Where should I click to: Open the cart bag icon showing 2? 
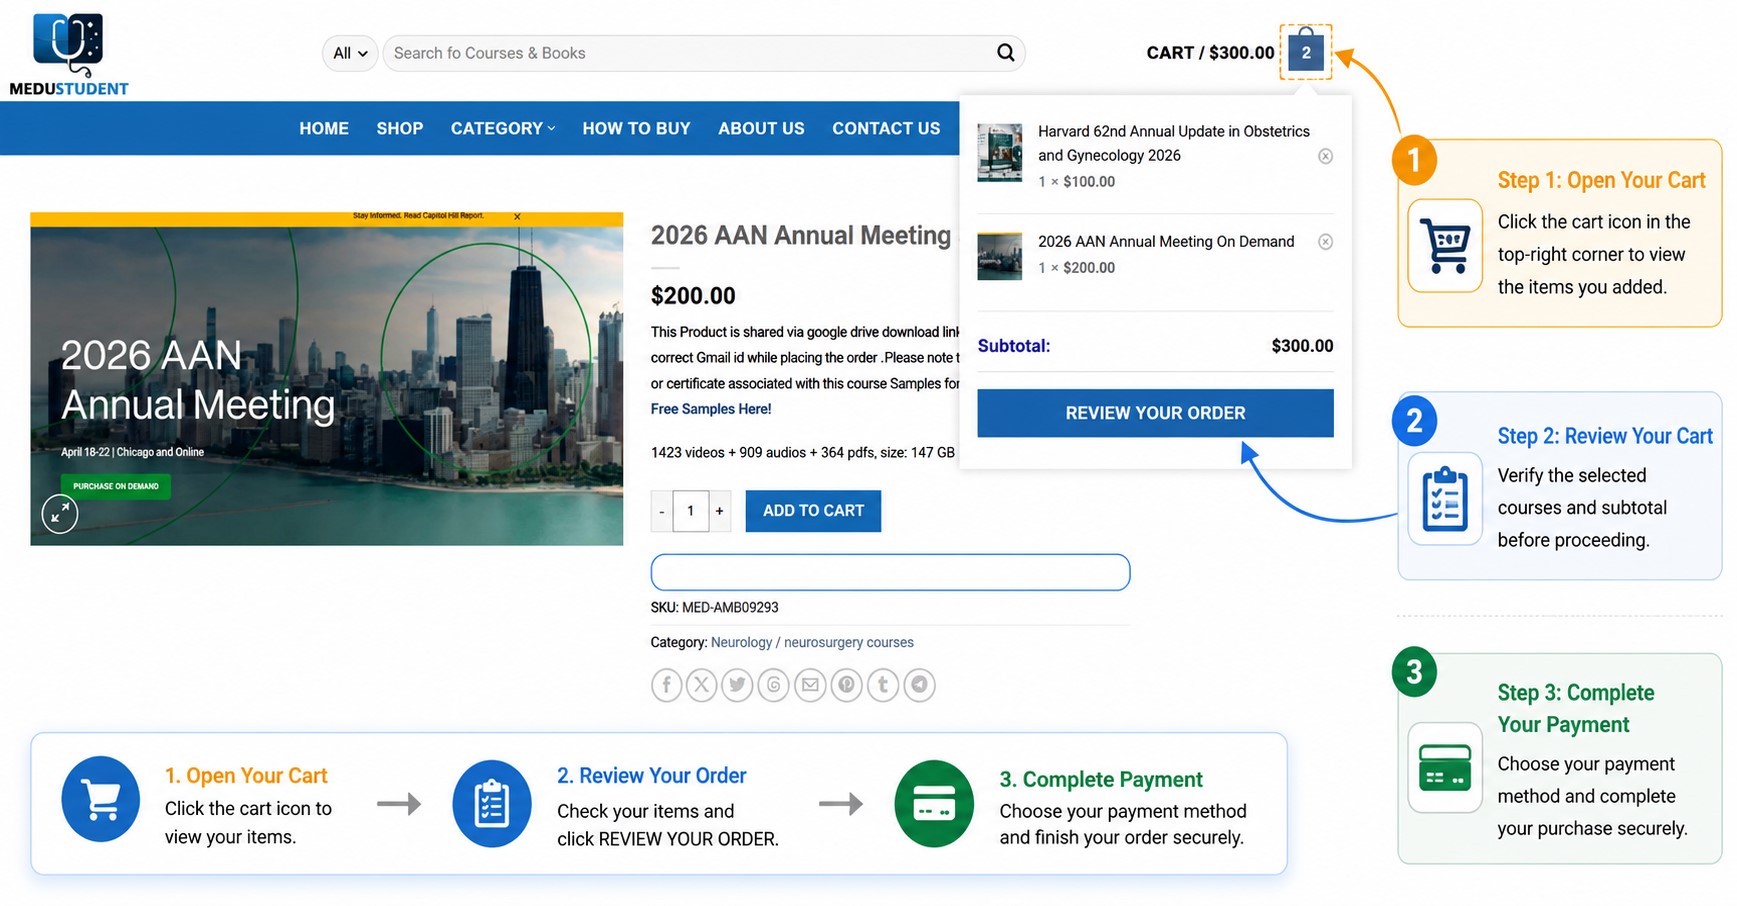coord(1306,52)
